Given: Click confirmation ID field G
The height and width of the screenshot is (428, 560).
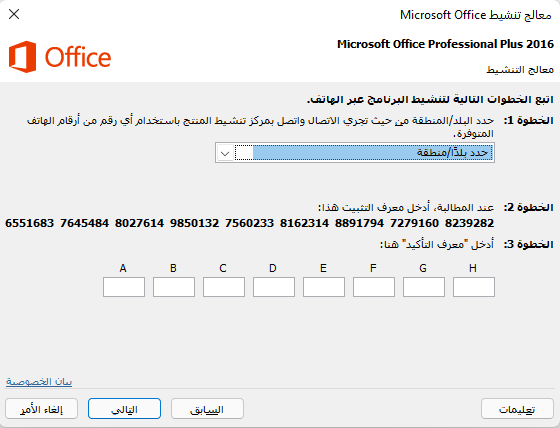Looking at the screenshot, I should pyautogui.click(x=424, y=287).
